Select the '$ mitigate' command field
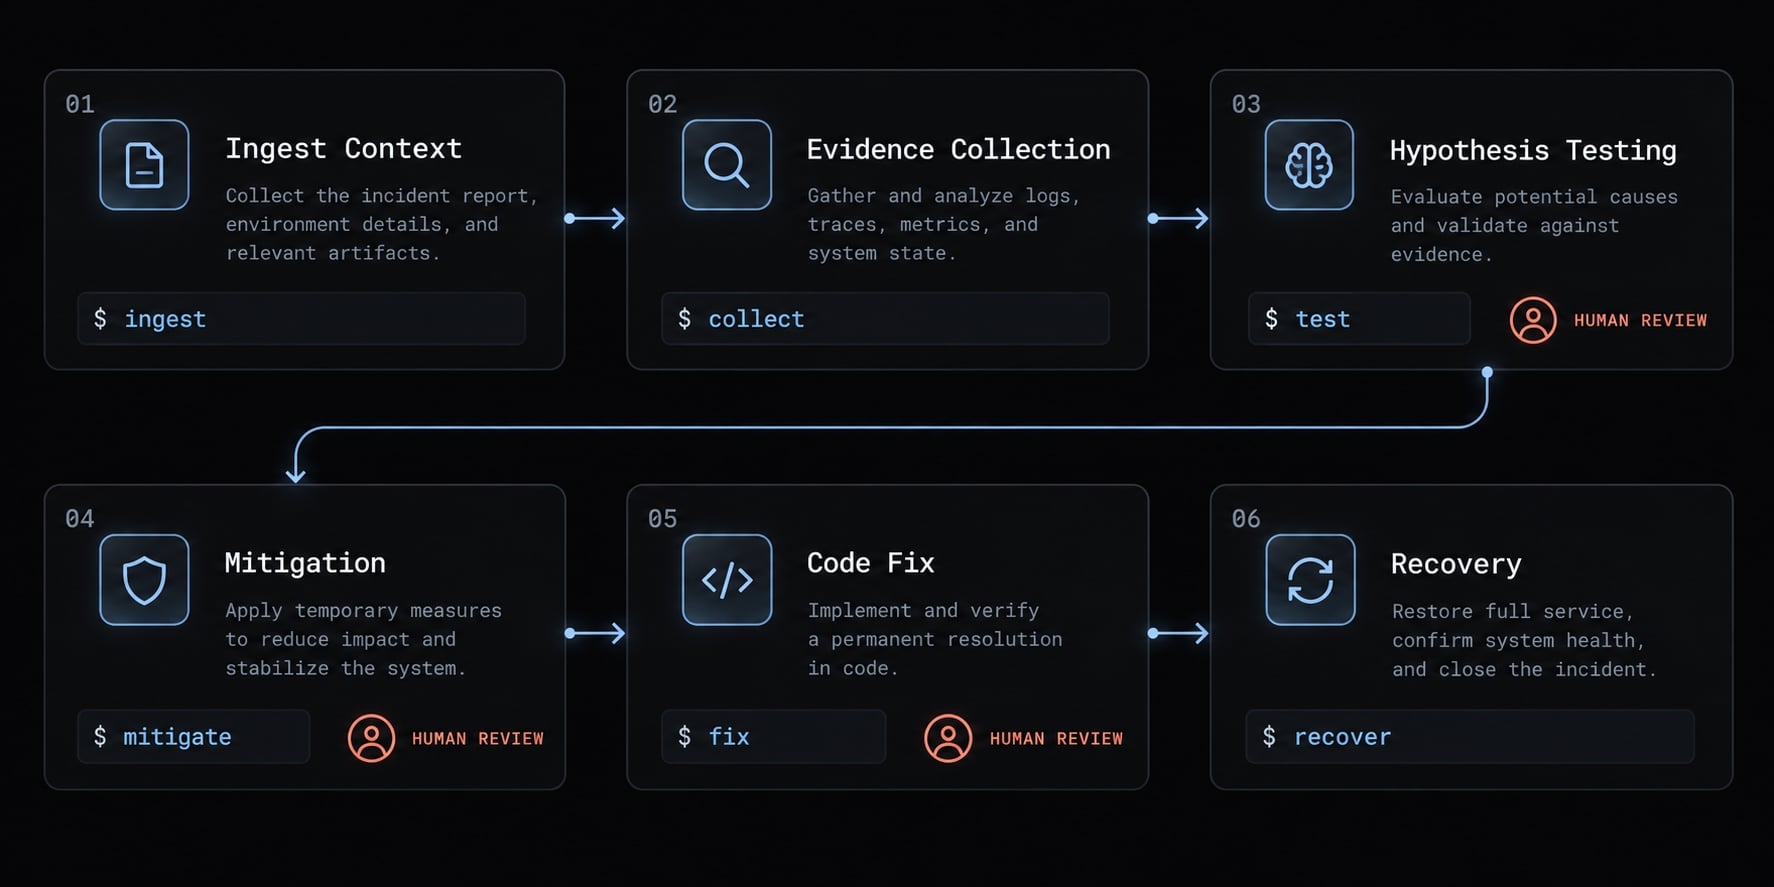The height and width of the screenshot is (887, 1774). pos(194,737)
